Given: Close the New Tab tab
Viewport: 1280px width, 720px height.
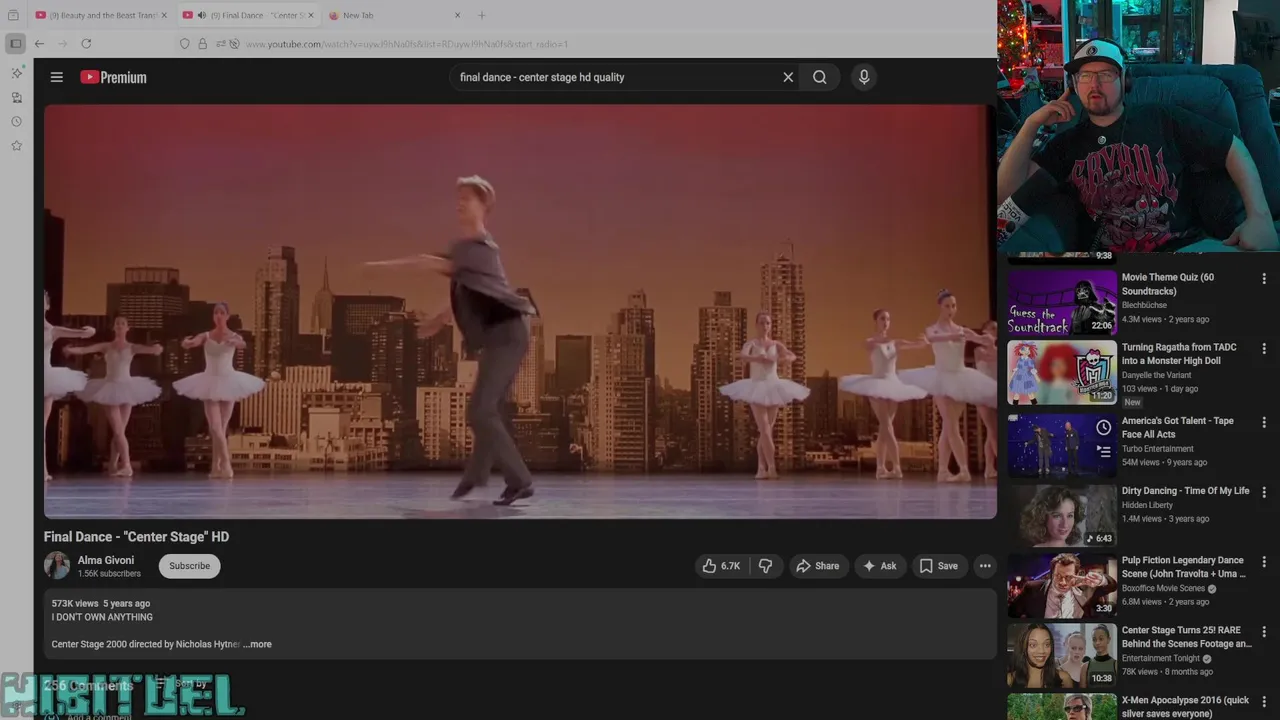Looking at the screenshot, I should pos(457,15).
